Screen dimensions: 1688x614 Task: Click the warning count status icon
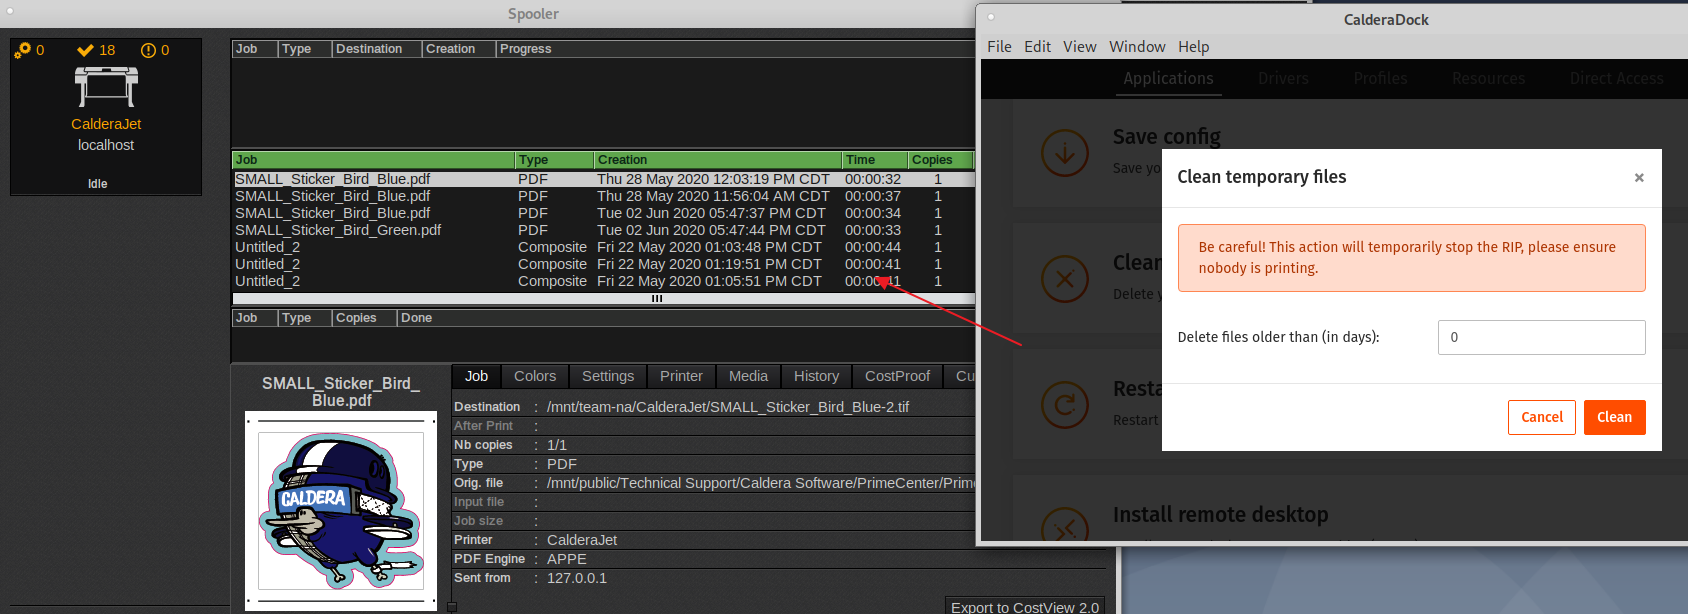click(x=148, y=50)
